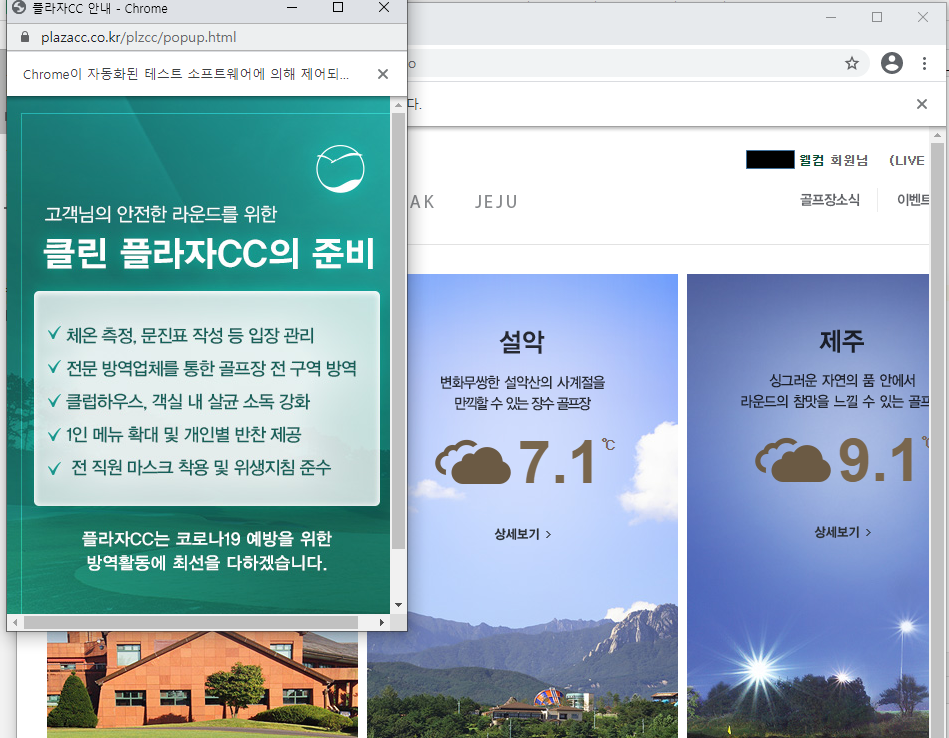Click the 7.1 temperature on 설악 card
This screenshot has height=738, width=949.
[x=558, y=462]
